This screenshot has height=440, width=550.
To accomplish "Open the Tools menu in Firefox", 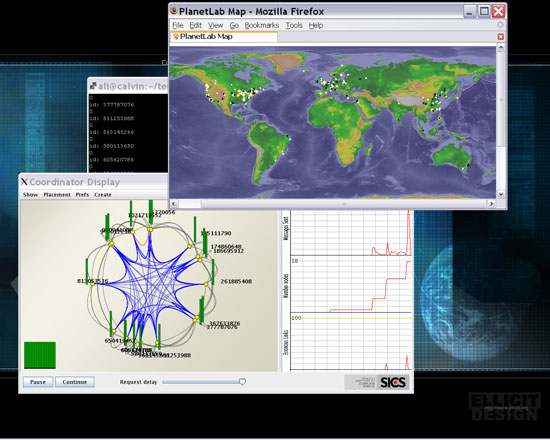I will (x=294, y=25).
